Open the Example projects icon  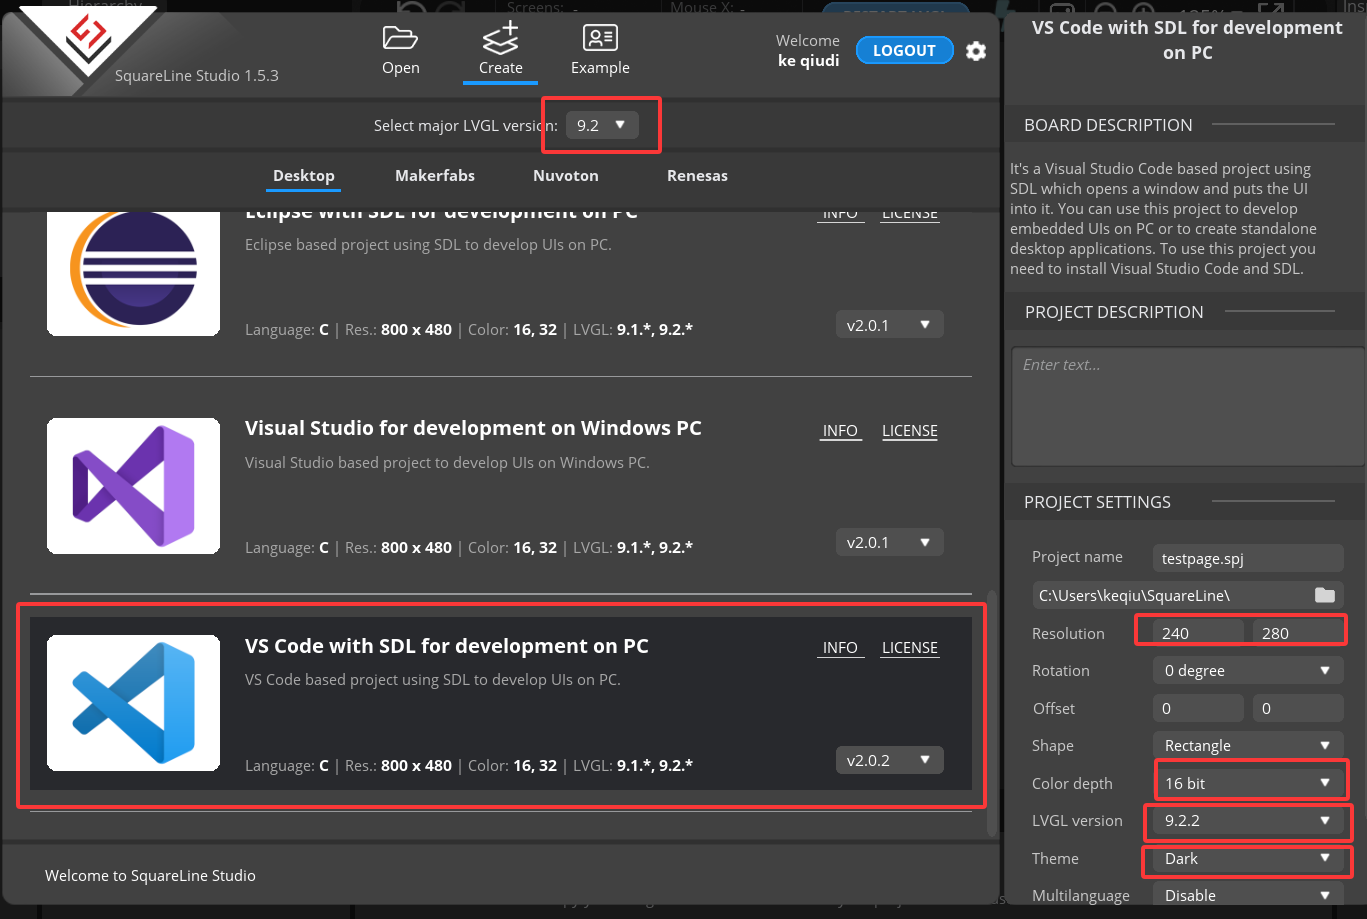tap(600, 39)
